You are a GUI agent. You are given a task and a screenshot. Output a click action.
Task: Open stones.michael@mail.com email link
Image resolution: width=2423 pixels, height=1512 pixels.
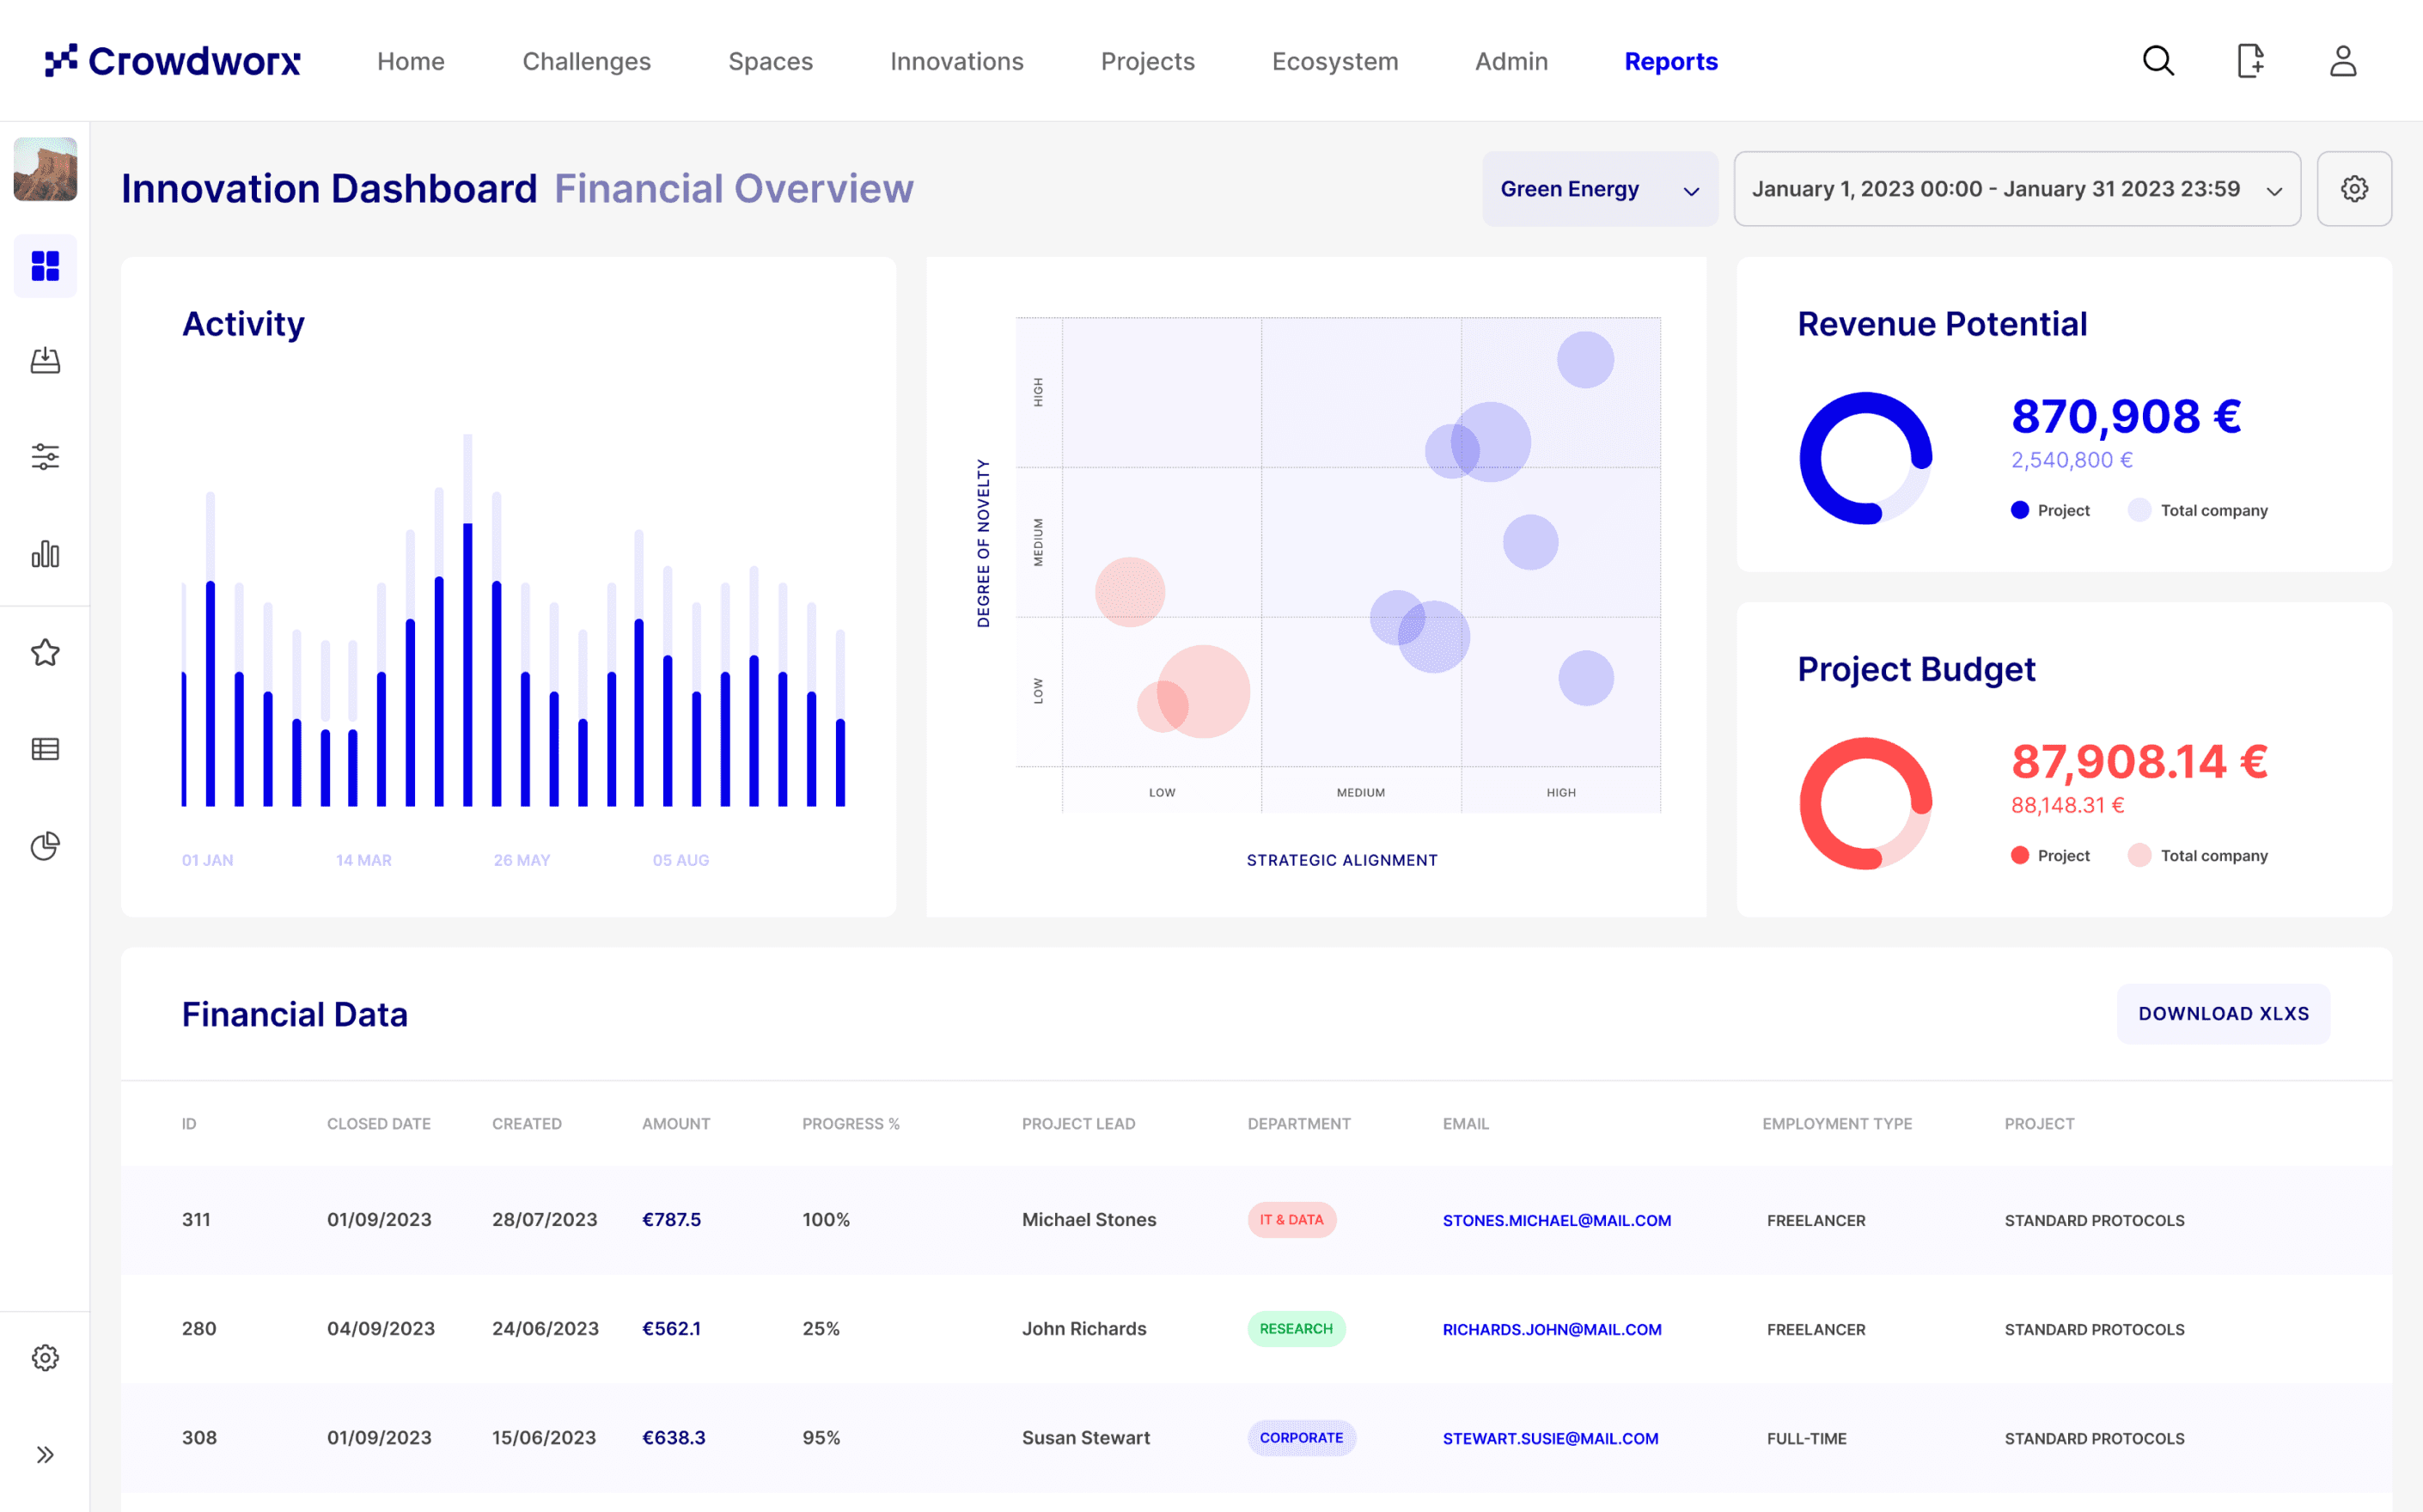1556,1220
